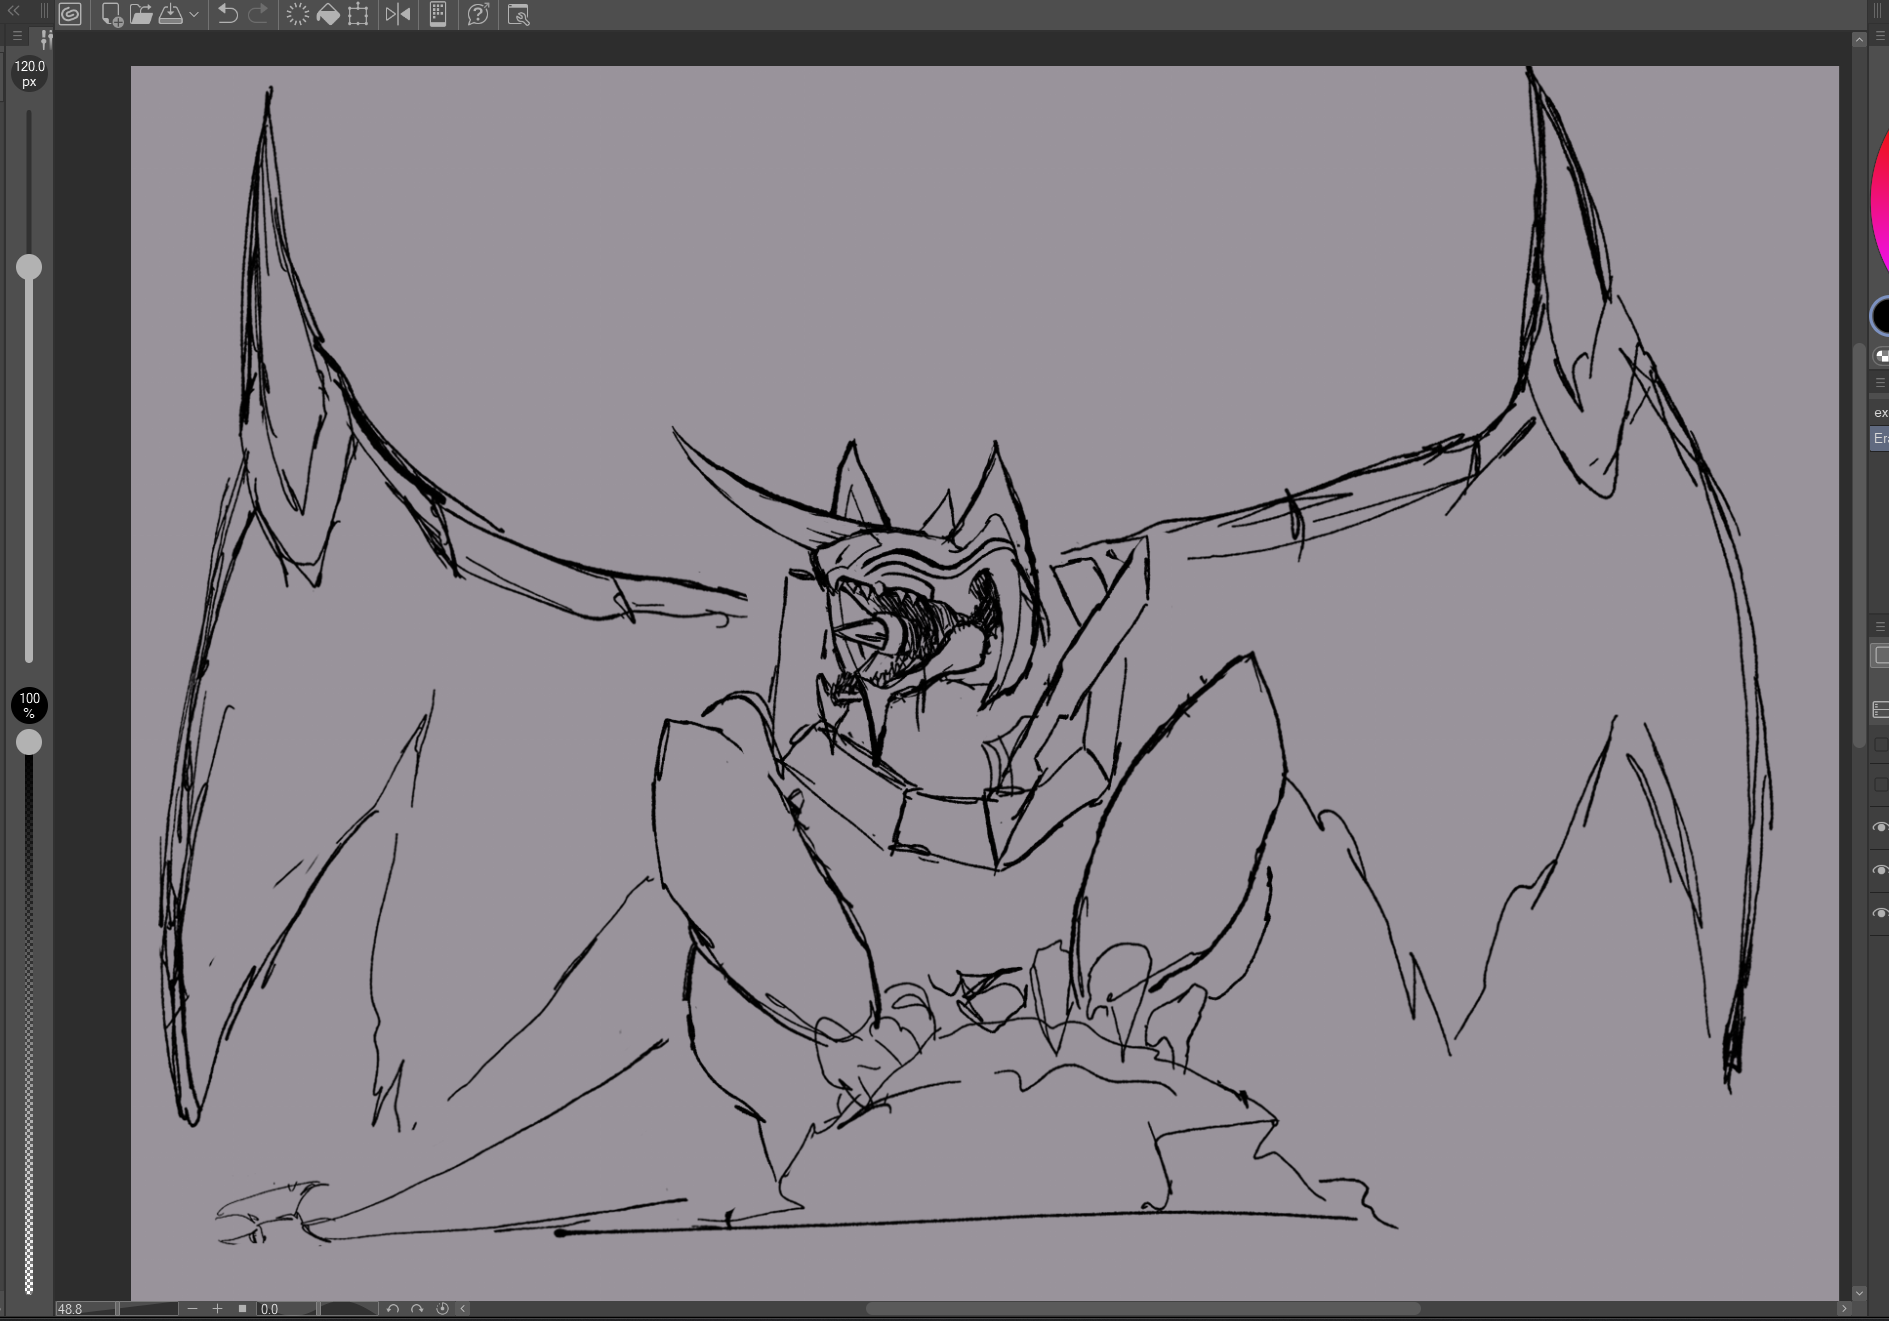Open the layer panel hamburger menu

point(1880,626)
